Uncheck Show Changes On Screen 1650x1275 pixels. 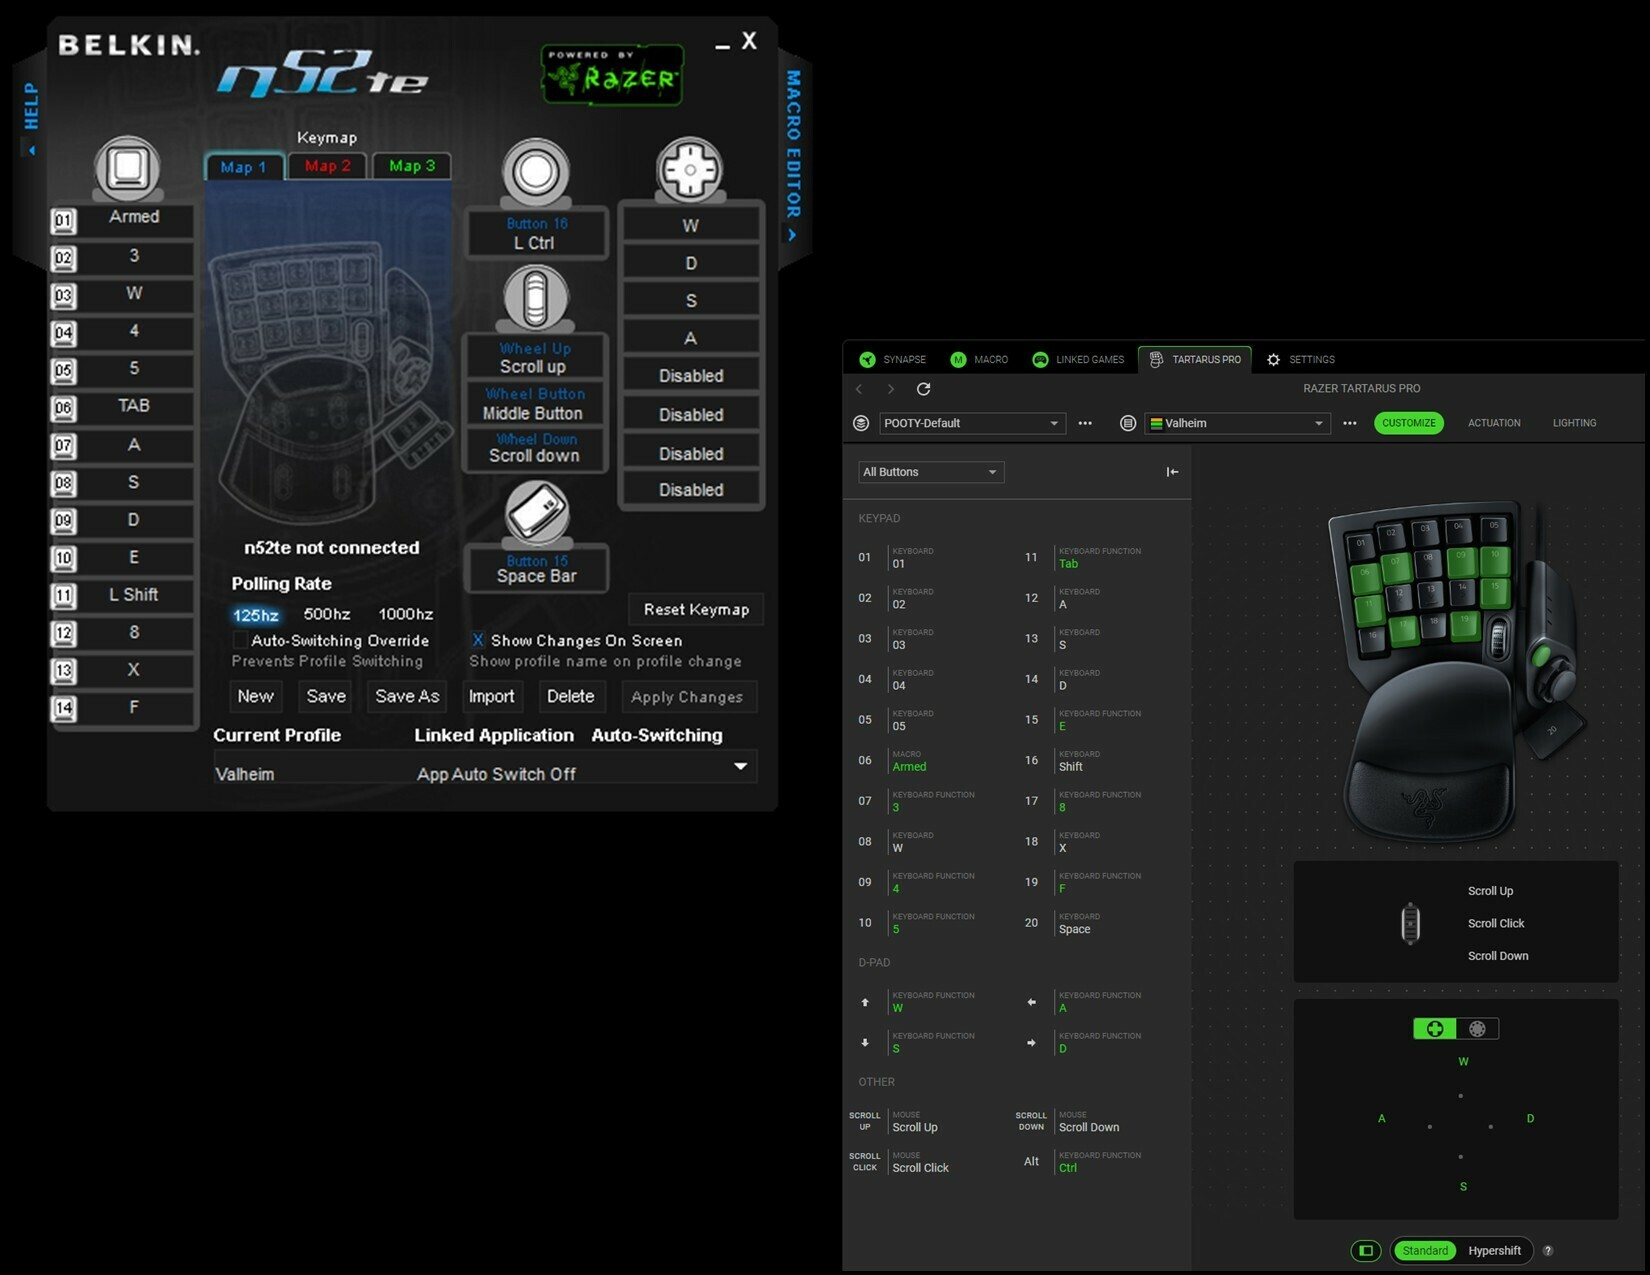pos(478,640)
